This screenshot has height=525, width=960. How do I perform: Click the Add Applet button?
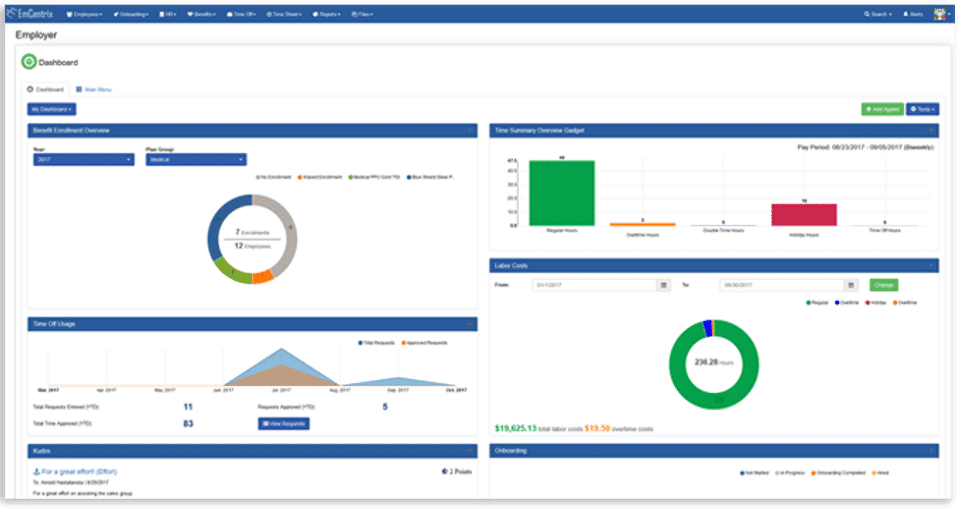click(x=882, y=109)
